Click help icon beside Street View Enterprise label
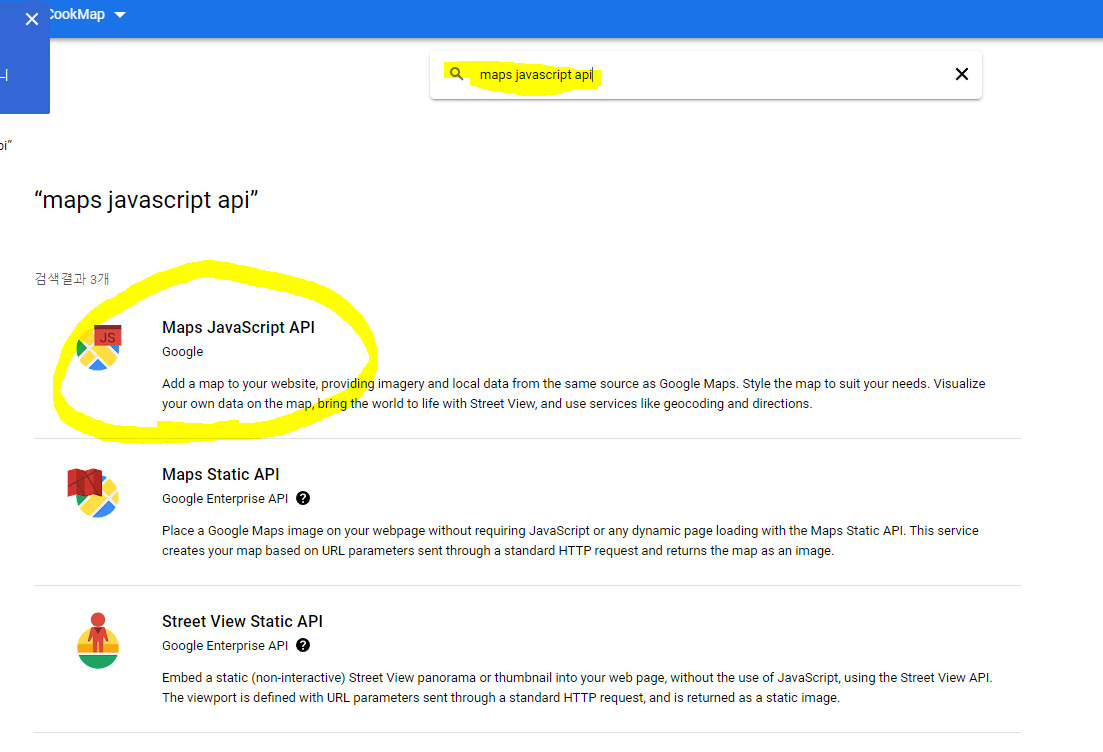This screenshot has height=752, width=1103. point(303,645)
